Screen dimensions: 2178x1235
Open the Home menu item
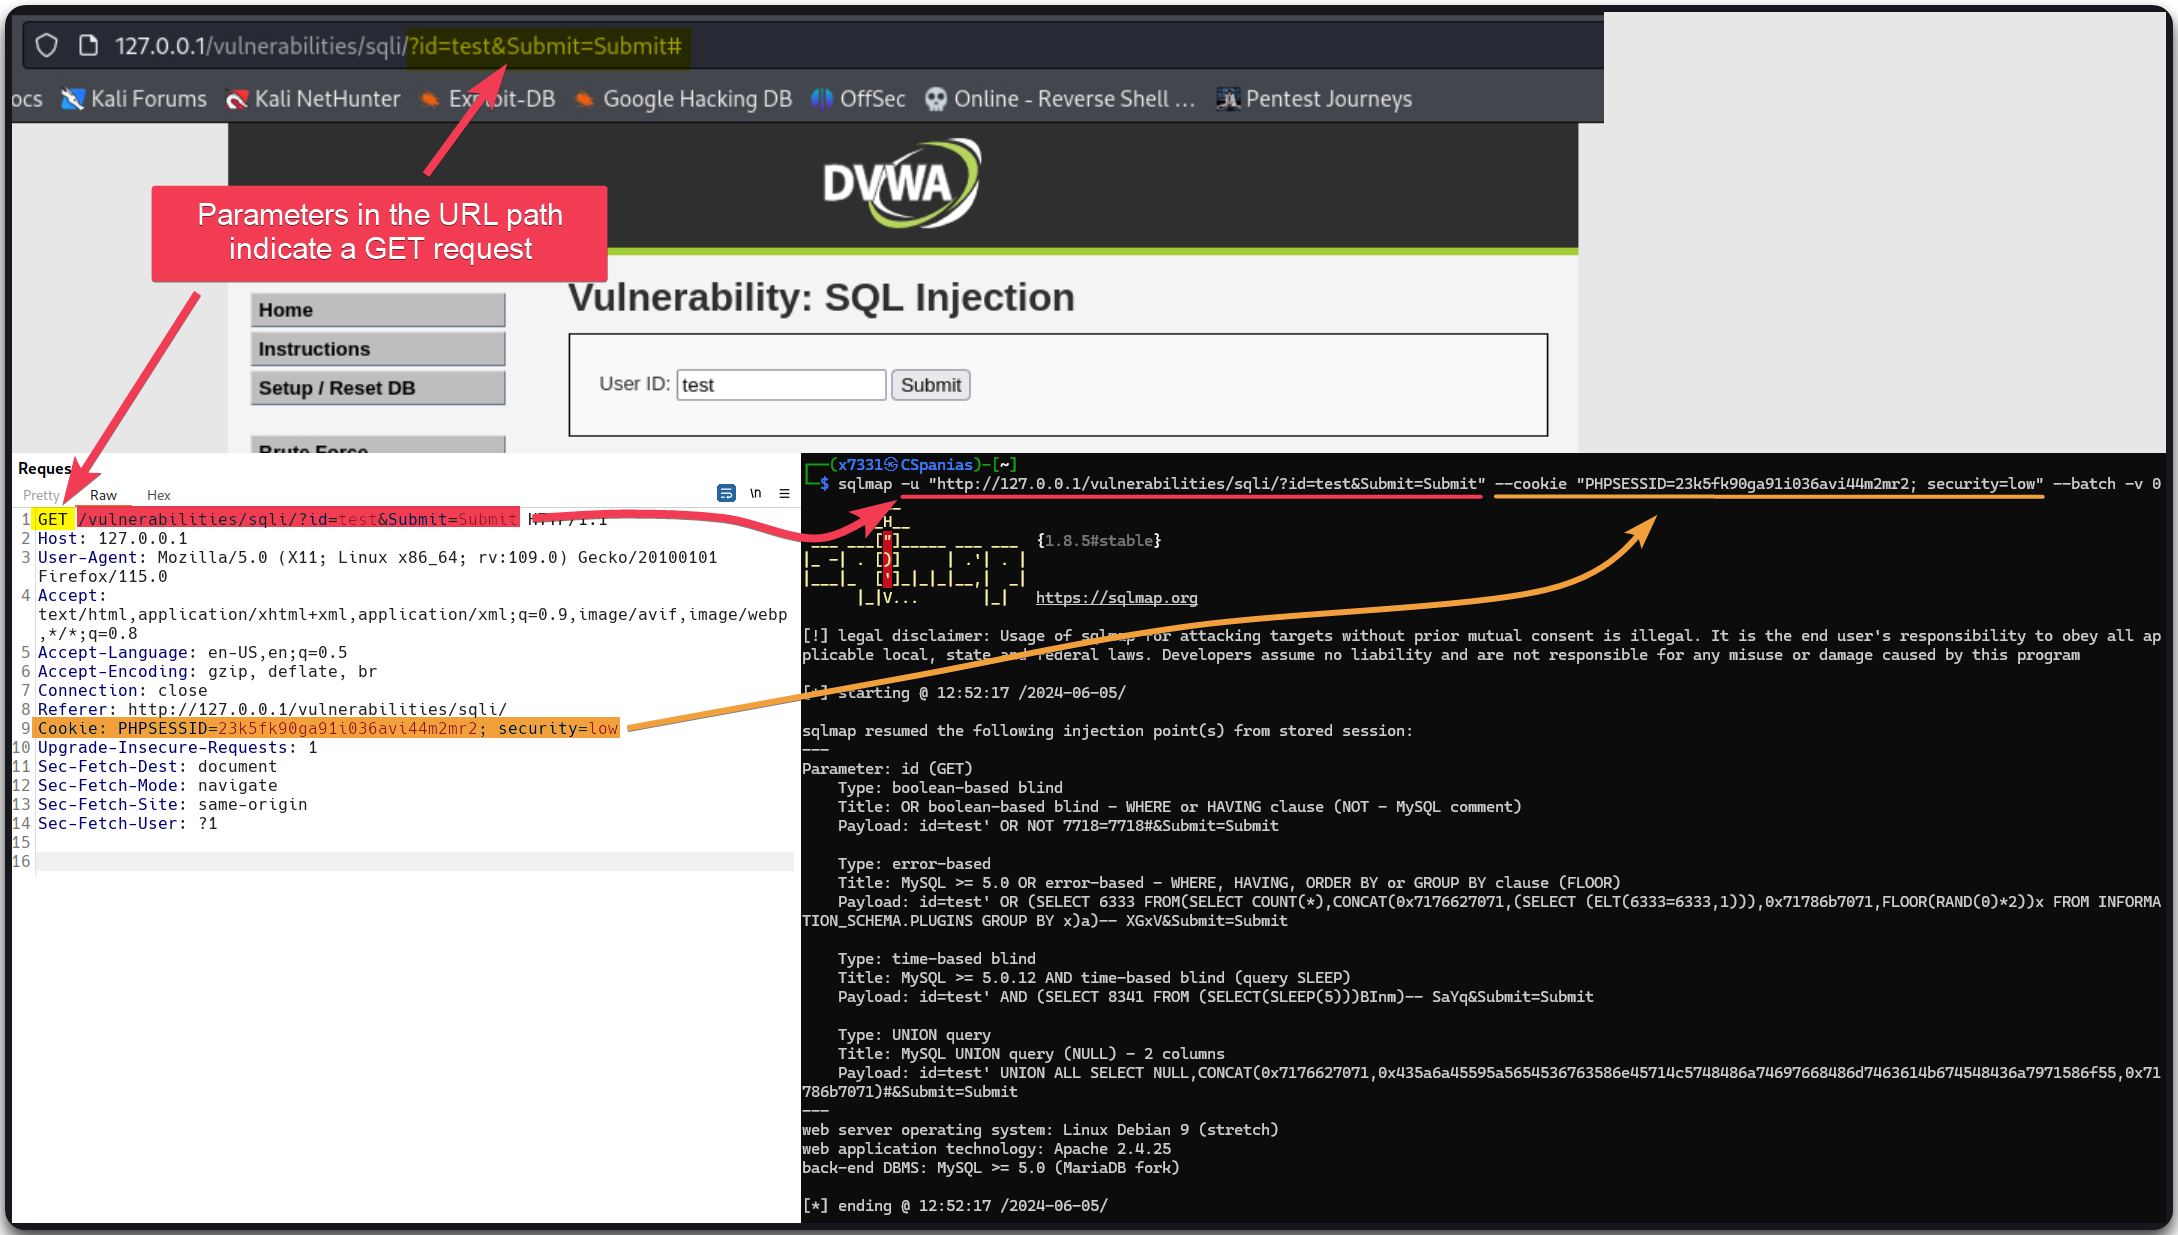click(378, 310)
